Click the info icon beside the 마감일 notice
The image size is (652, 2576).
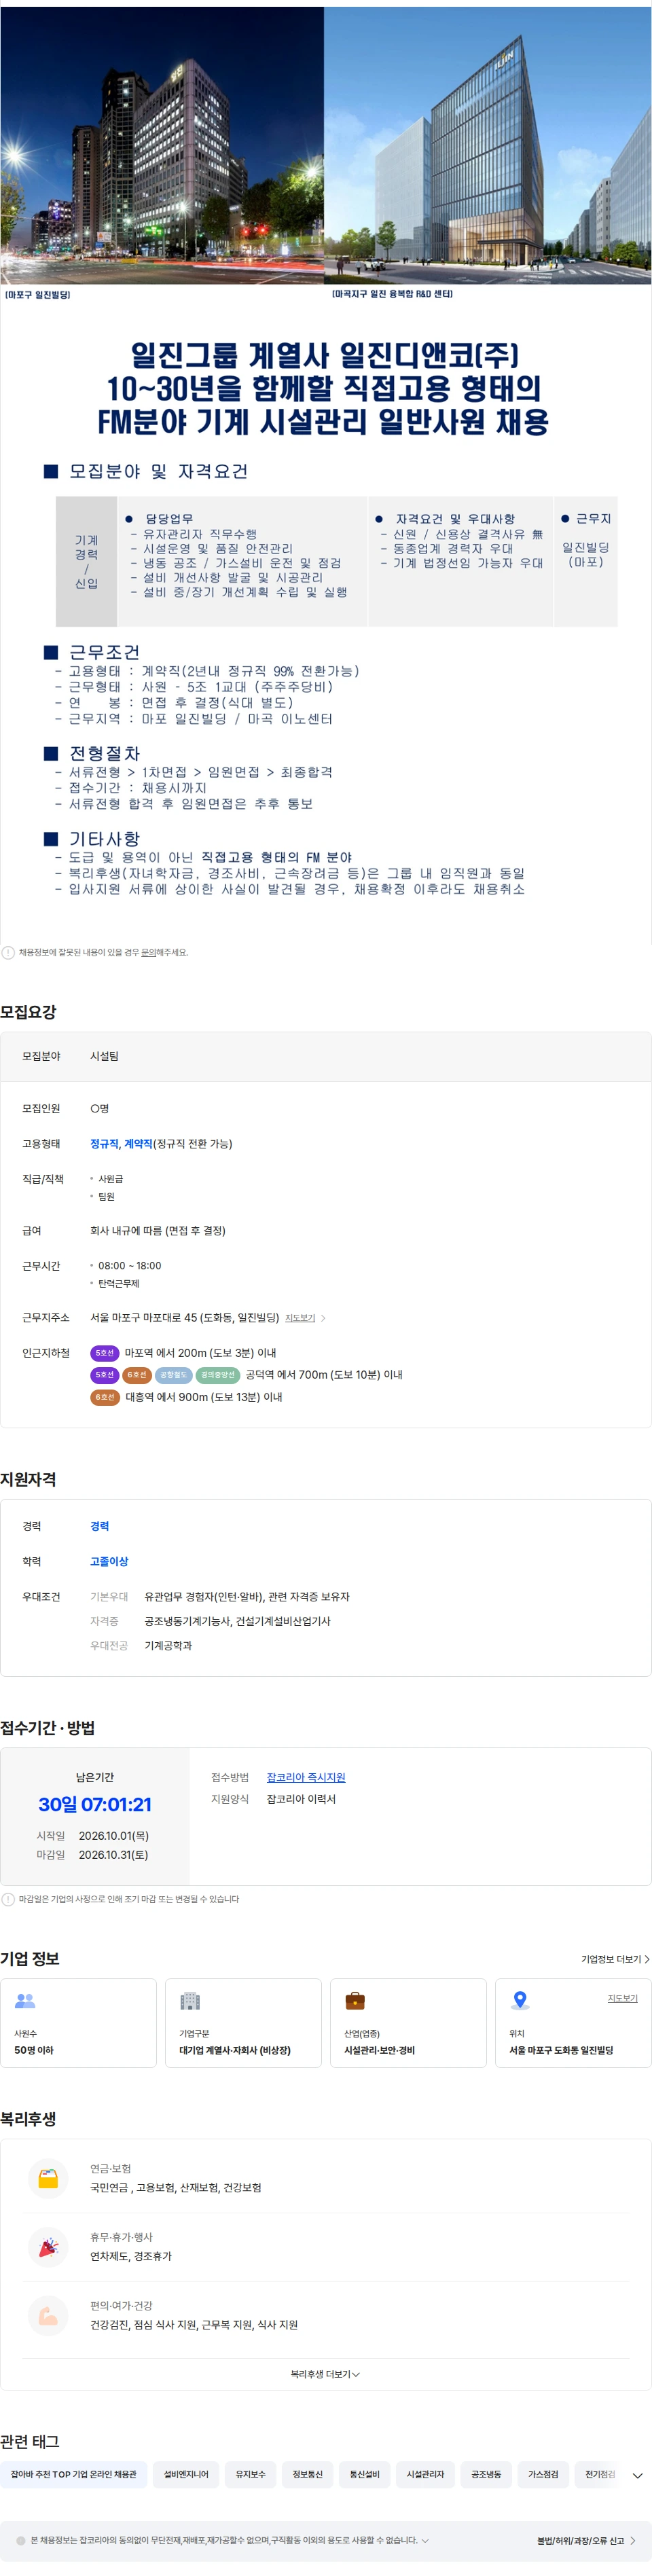point(8,1899)
